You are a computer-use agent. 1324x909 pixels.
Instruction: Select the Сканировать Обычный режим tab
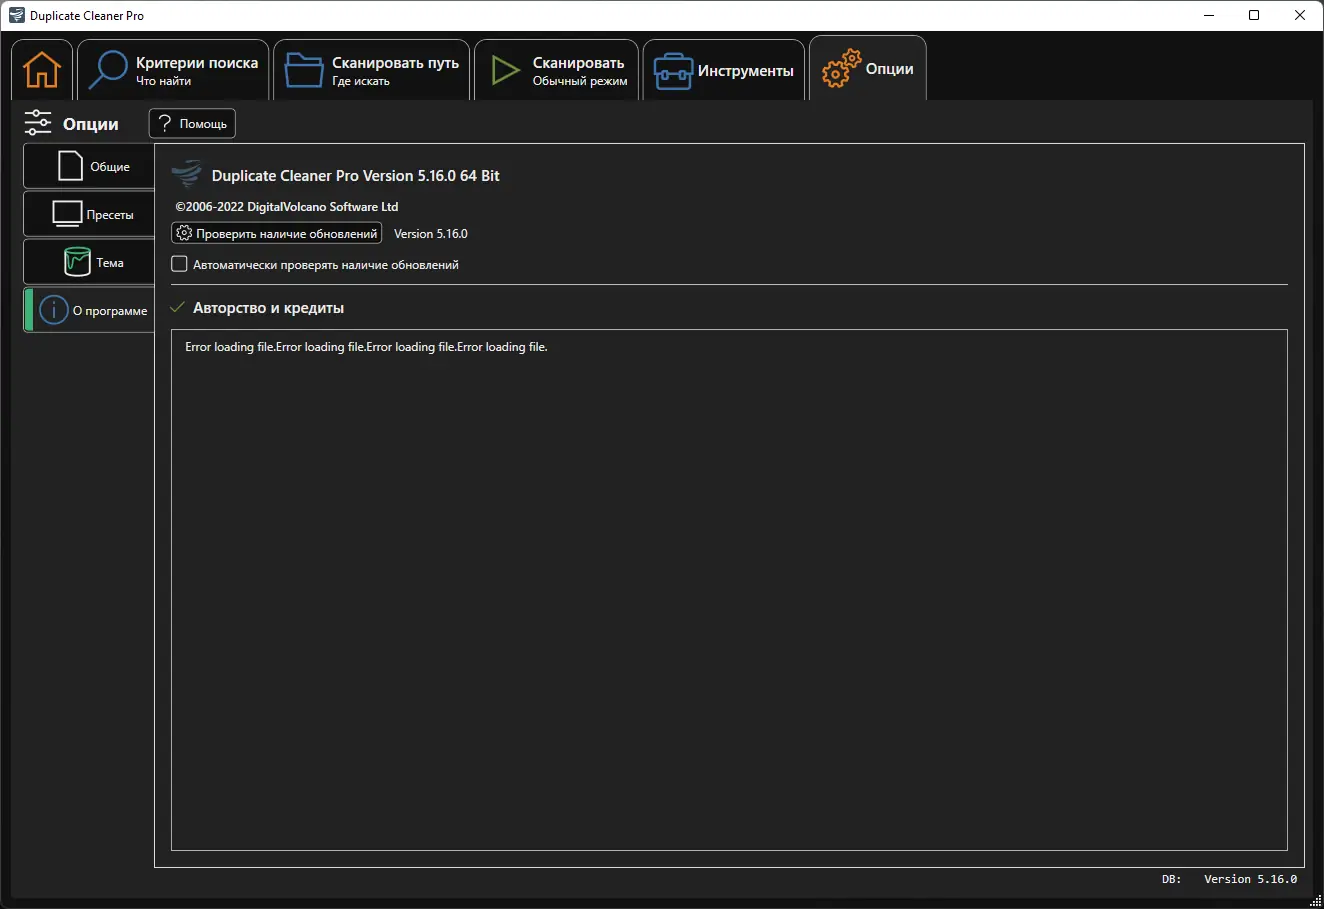[557, 70]
